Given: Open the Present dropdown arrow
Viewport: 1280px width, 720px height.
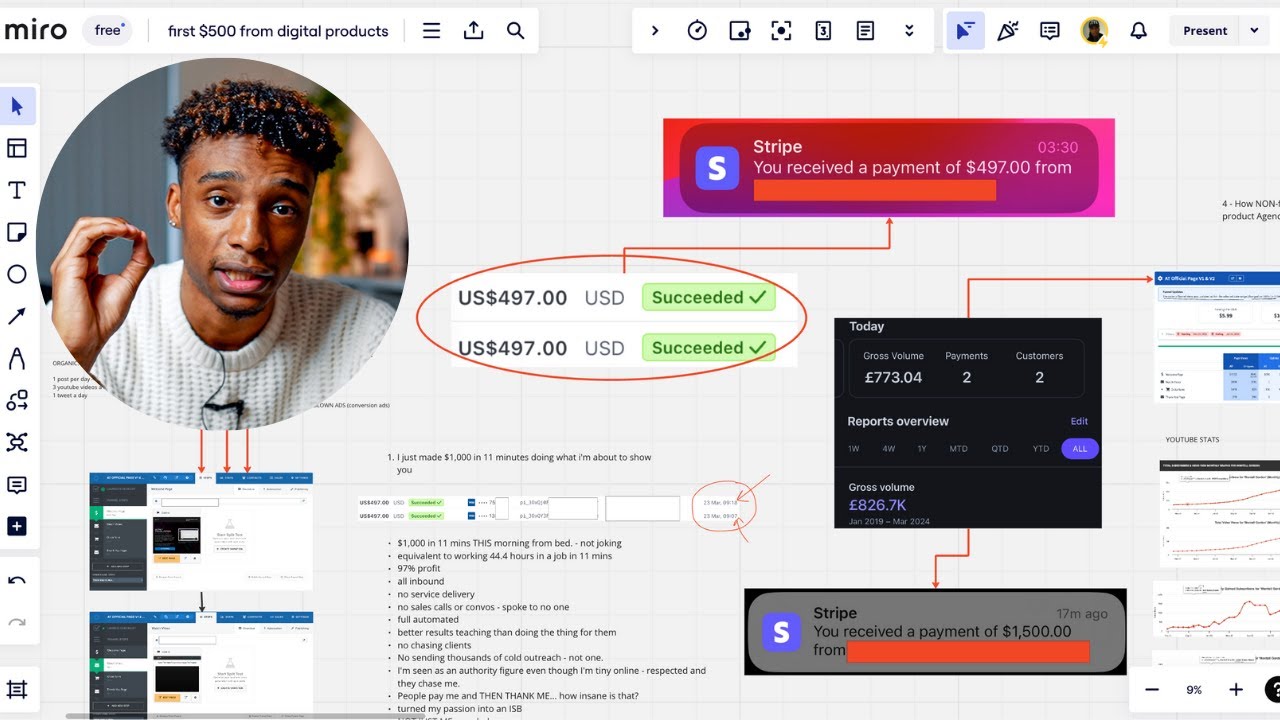Looking at the screenshot, I should [x=1254, y=31].
